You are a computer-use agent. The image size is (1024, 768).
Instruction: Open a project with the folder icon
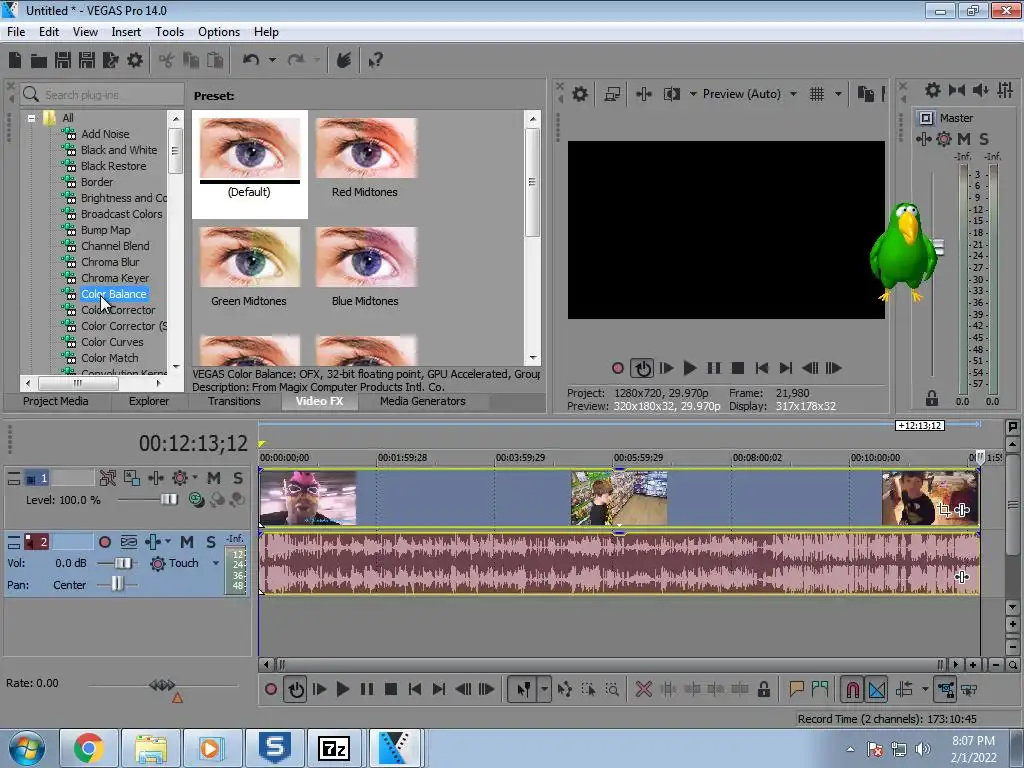[x=39, y=61]
